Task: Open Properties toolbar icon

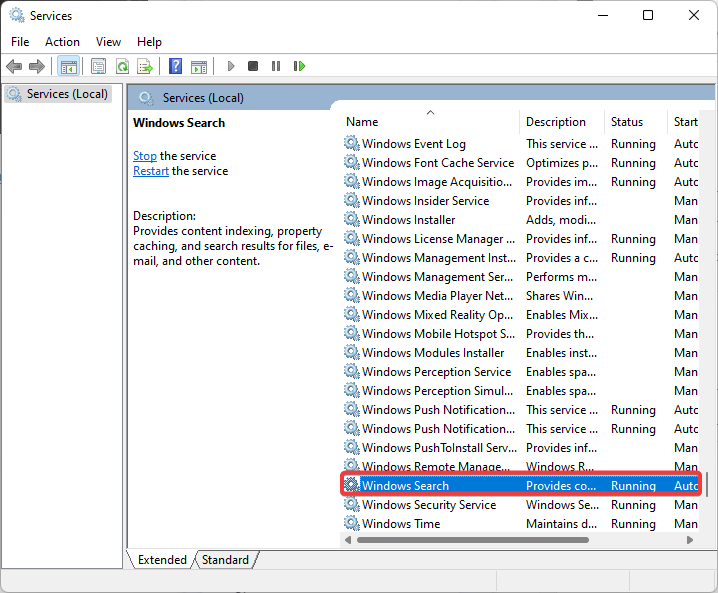Action: click(x=98, y=66)
